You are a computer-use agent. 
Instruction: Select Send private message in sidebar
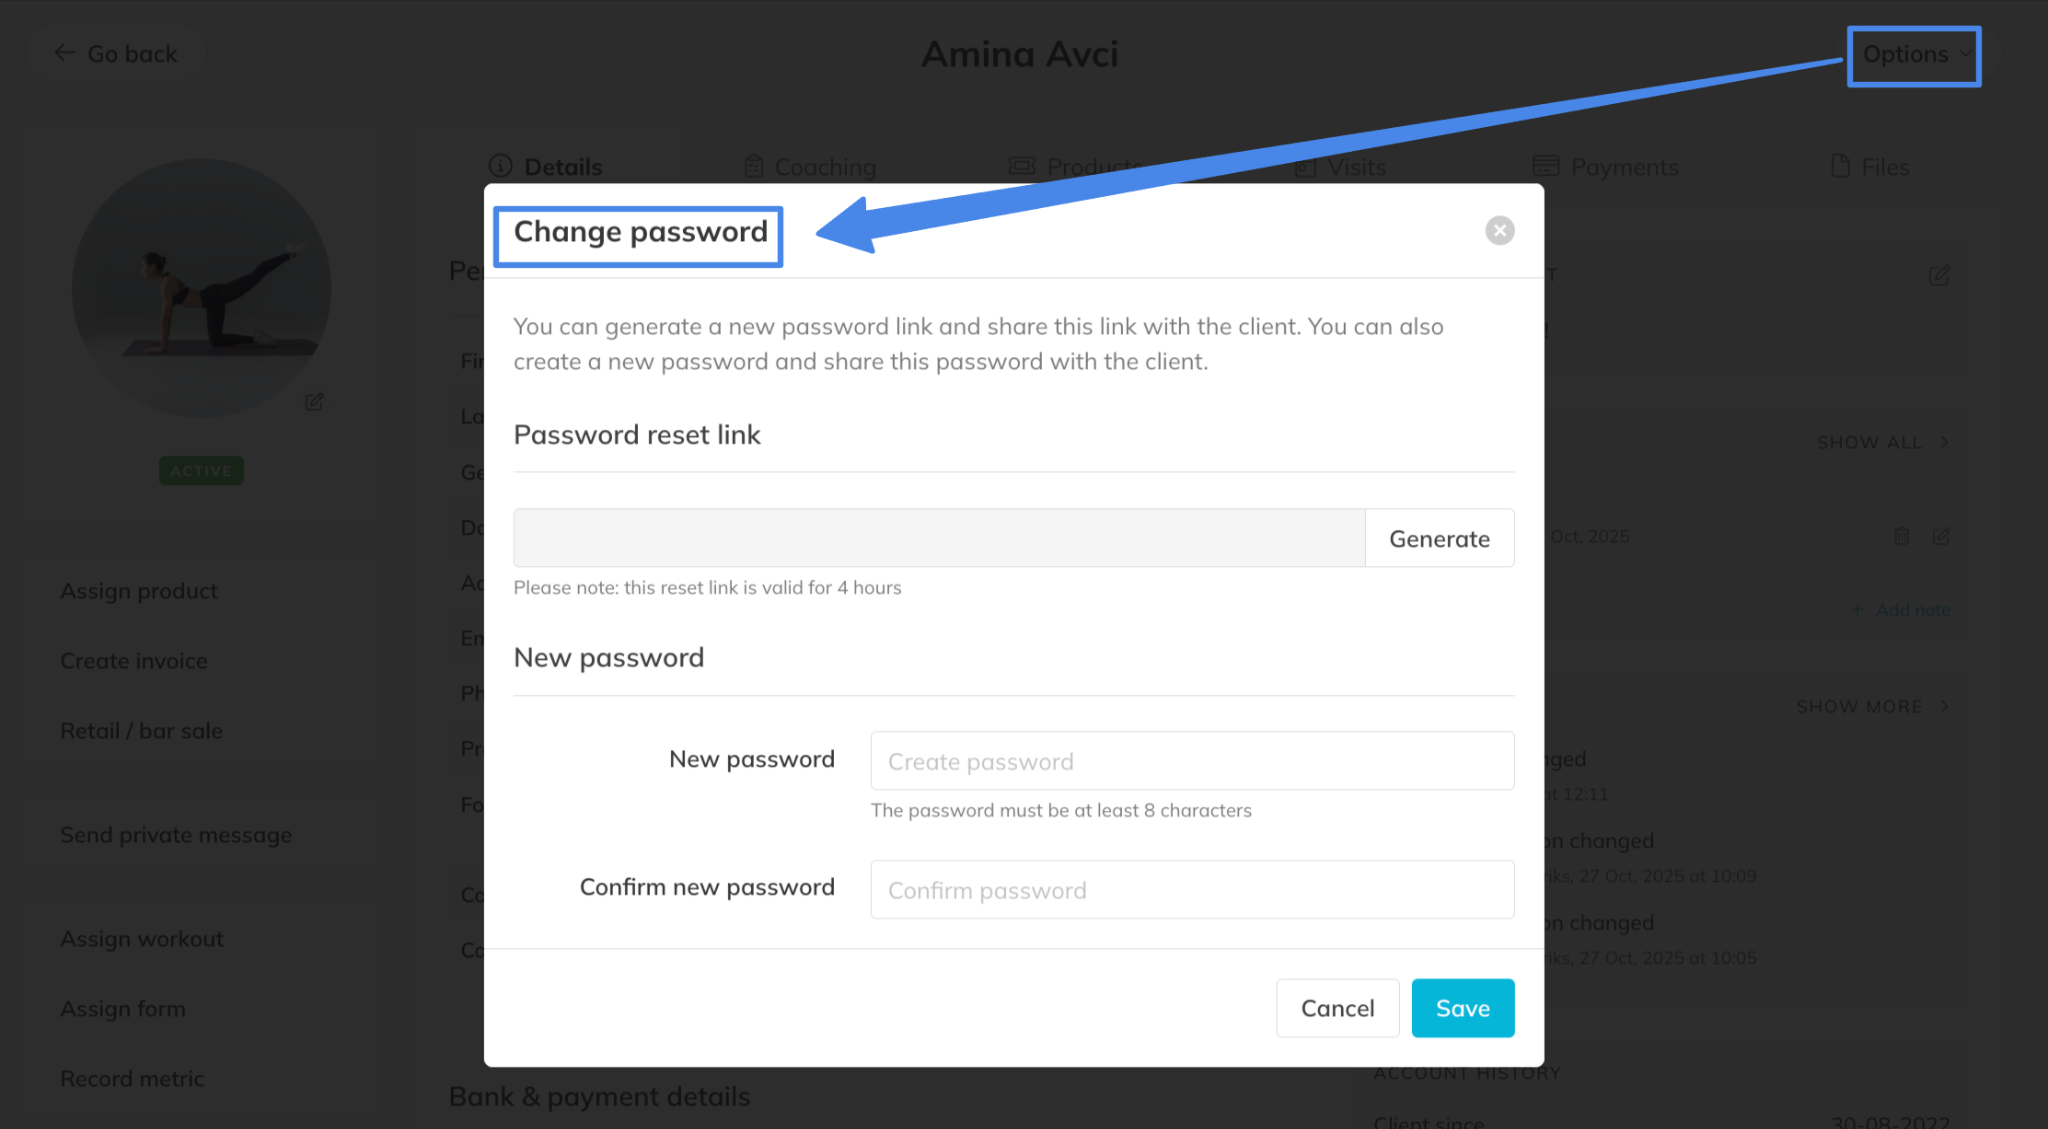pos(176,835)
